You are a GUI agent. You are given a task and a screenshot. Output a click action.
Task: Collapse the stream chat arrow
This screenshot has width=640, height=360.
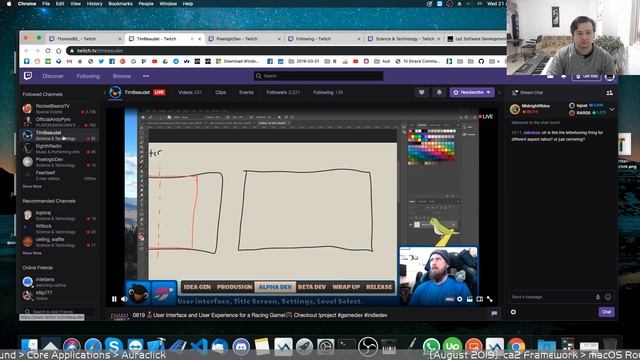coord(499,93)
